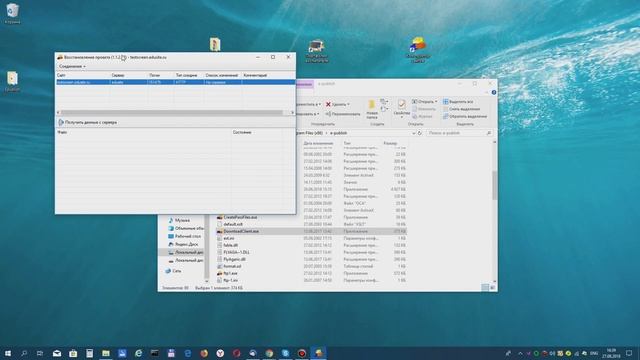This screenshot has height=360, width=640.
Task: Click Журнал in the Explorer ribbon
Action: [422, 116]
